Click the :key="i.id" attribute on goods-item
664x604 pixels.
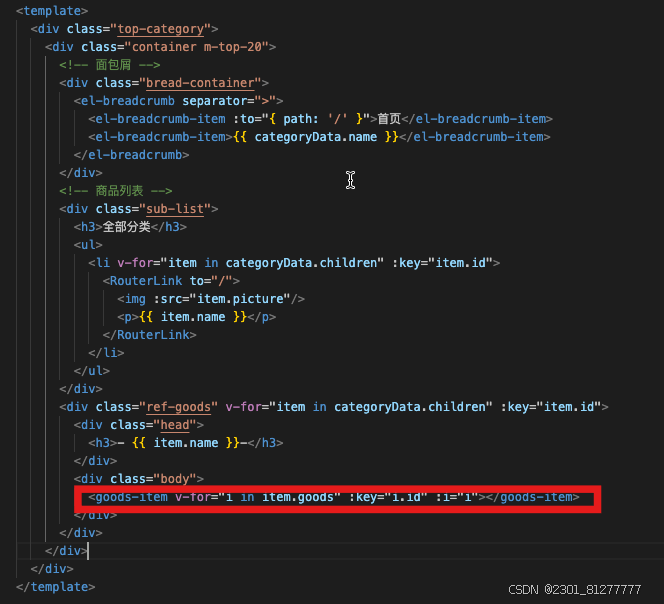[388, 497]
